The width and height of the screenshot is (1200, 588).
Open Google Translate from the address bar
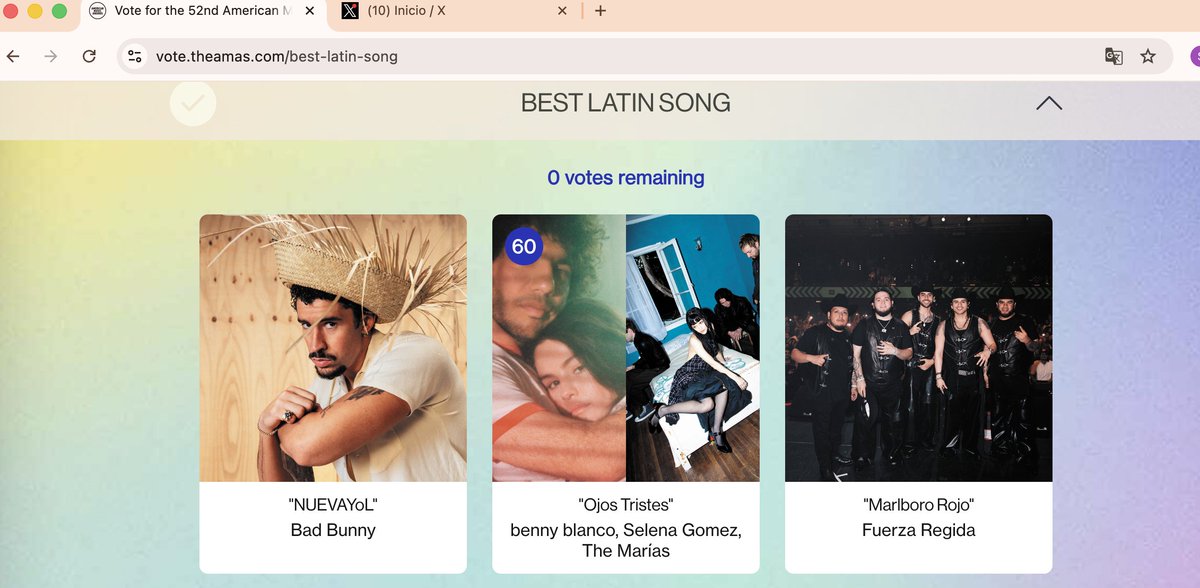(x=1113, y=57)
